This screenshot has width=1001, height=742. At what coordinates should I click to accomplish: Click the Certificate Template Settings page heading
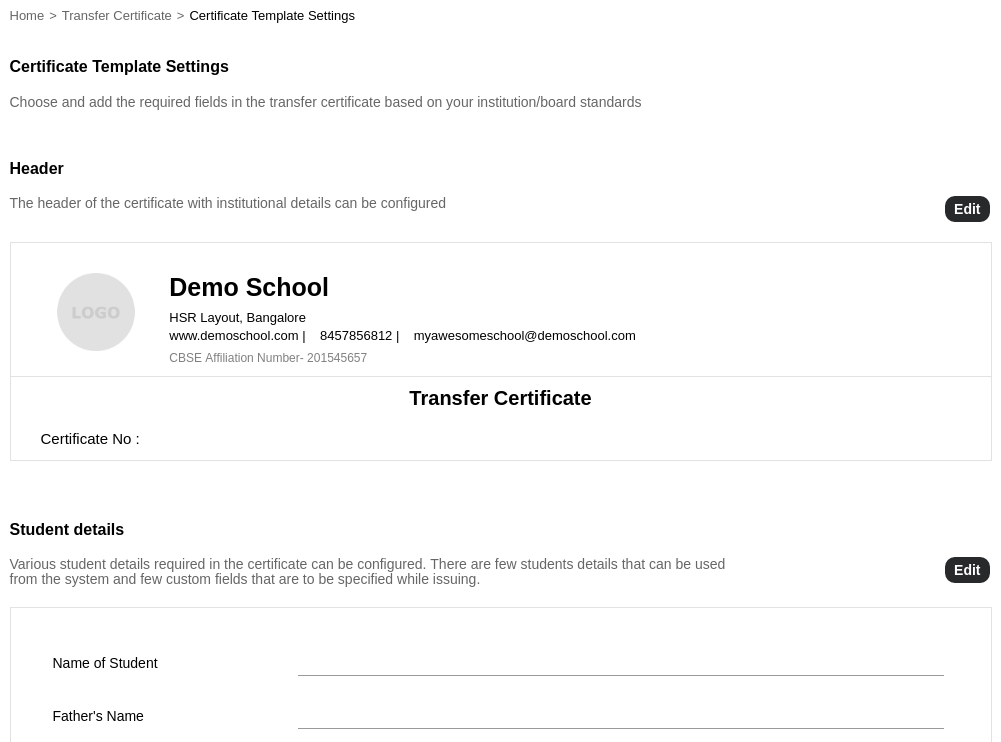pyautogui.click(x=119, y=67)
